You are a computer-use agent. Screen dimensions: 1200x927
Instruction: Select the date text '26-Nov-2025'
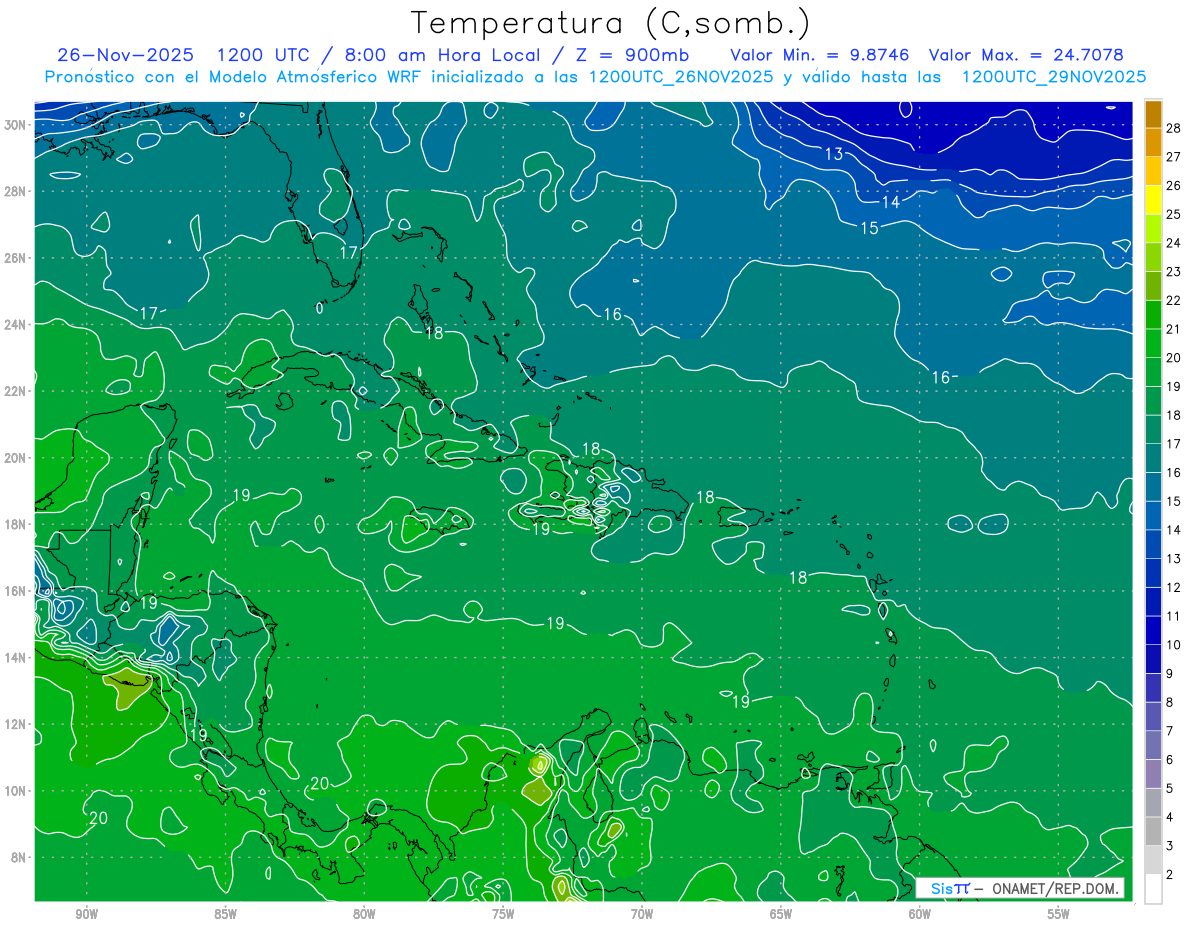[x=126, y=55]
